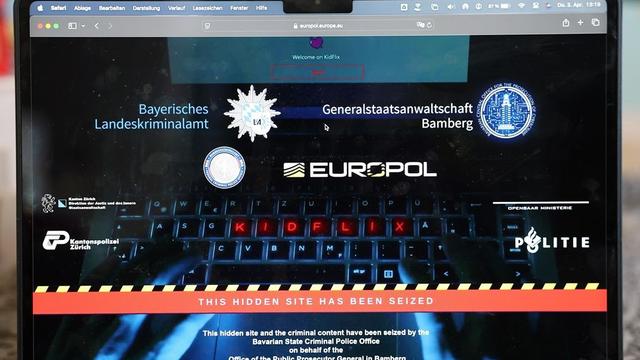The height and width of the screenshot is (360, 640).
Task: Click the Openbaar Ministerie logo
Action: 540,206
